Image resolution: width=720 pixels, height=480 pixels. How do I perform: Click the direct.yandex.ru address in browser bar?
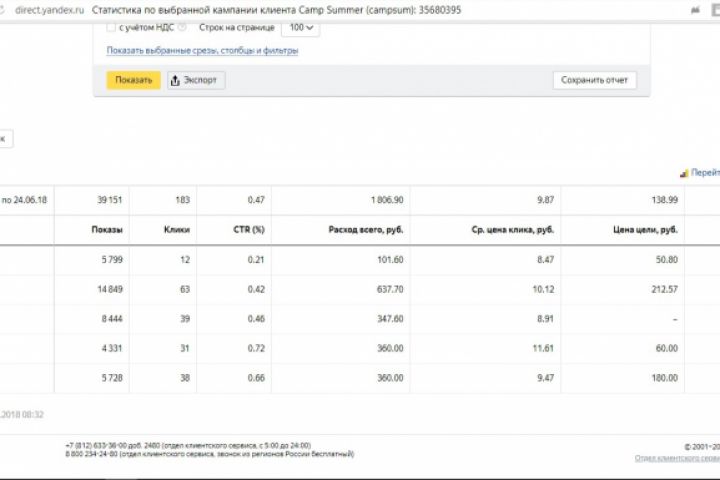click(x=50, y=10)
